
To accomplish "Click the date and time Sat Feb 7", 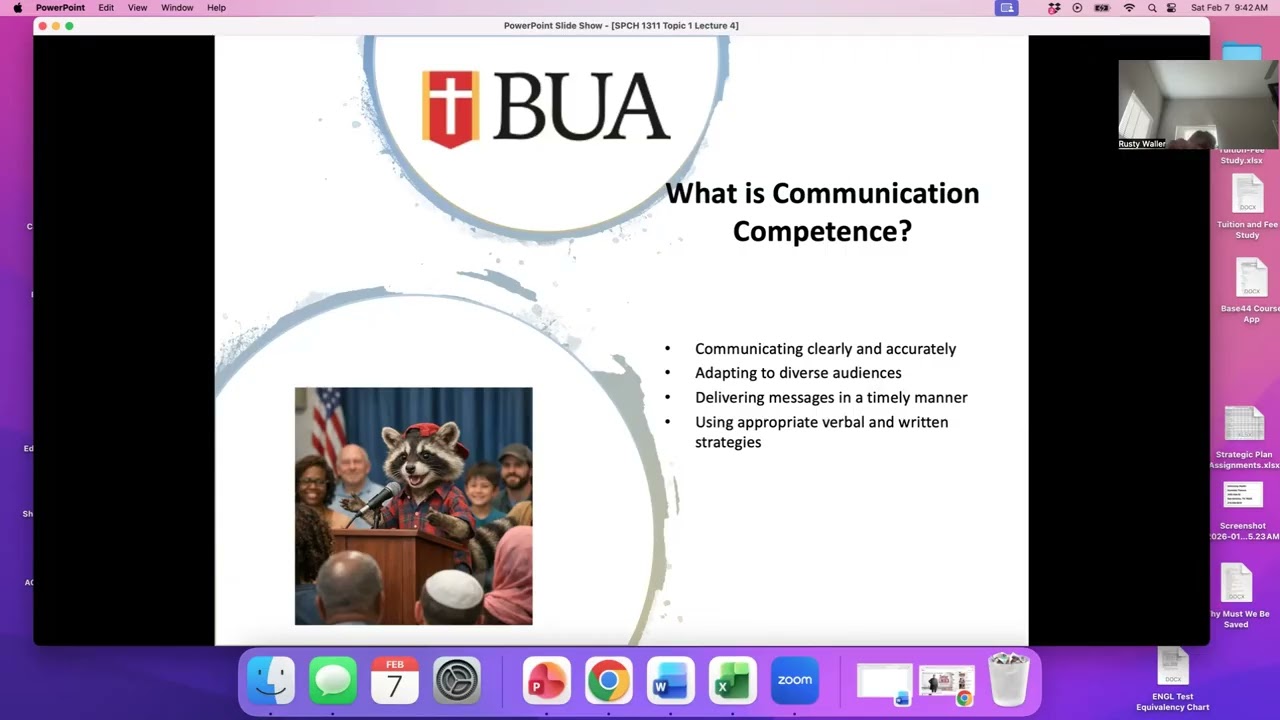I will [x=1229, y=8].
